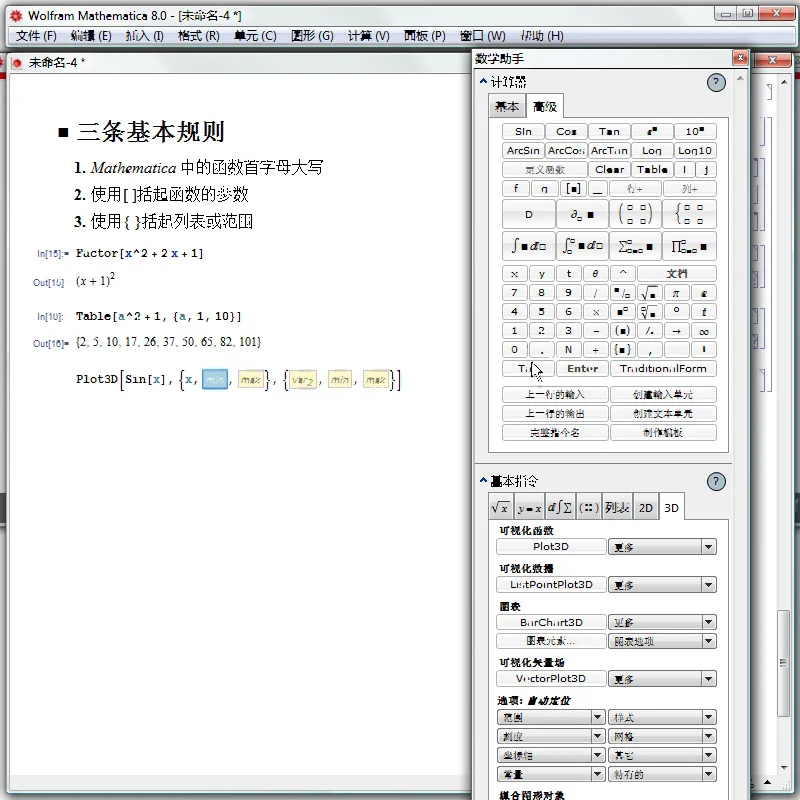Switch to the calculus d∫Σ tab

[560, 508]
